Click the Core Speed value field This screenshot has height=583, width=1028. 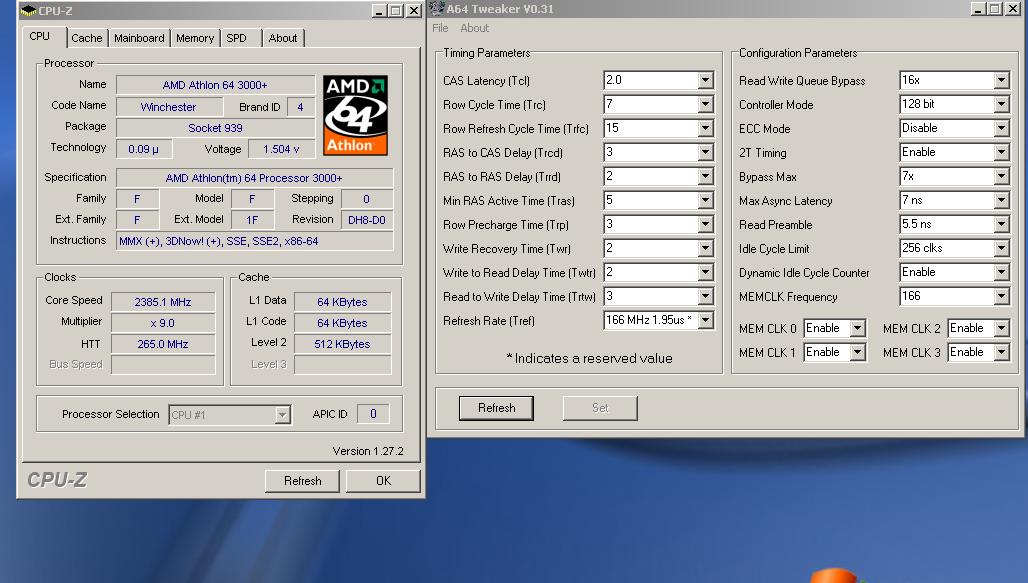tap(163, 302)
